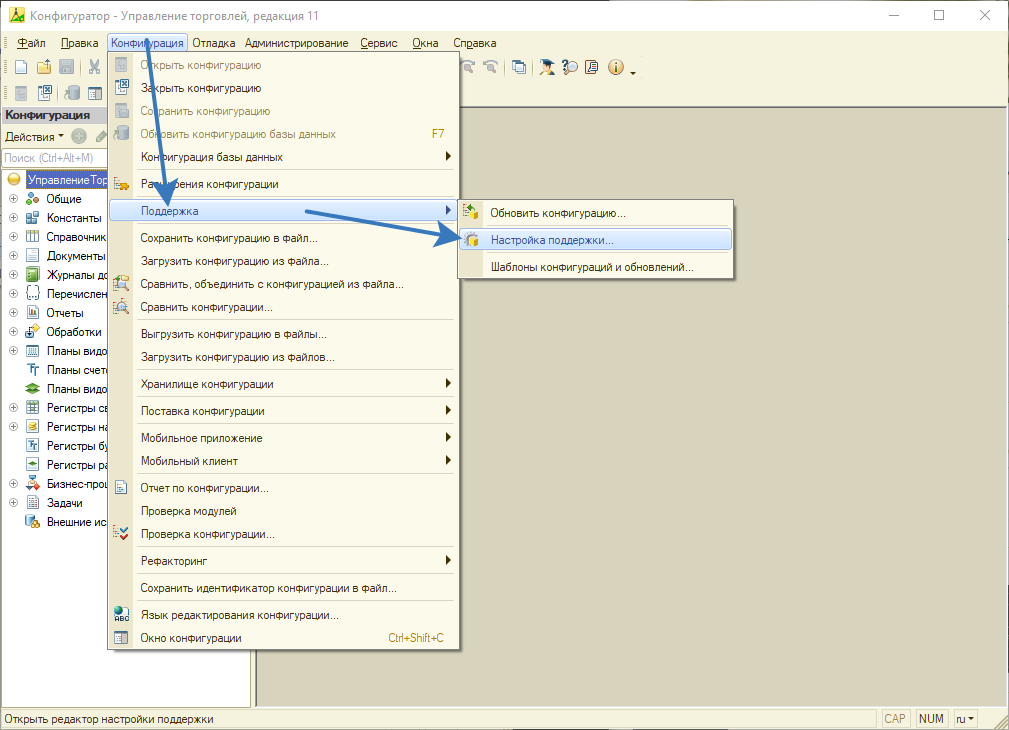Viewport: 1009px width, 730px height.
Task: Open the About information icon in toolbar
Action: 615,67
